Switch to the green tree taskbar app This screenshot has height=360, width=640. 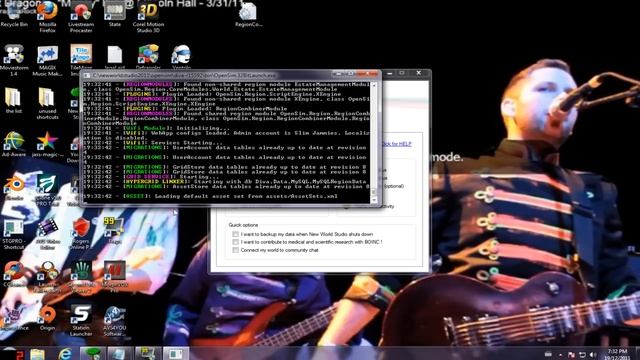pos(92,353)
